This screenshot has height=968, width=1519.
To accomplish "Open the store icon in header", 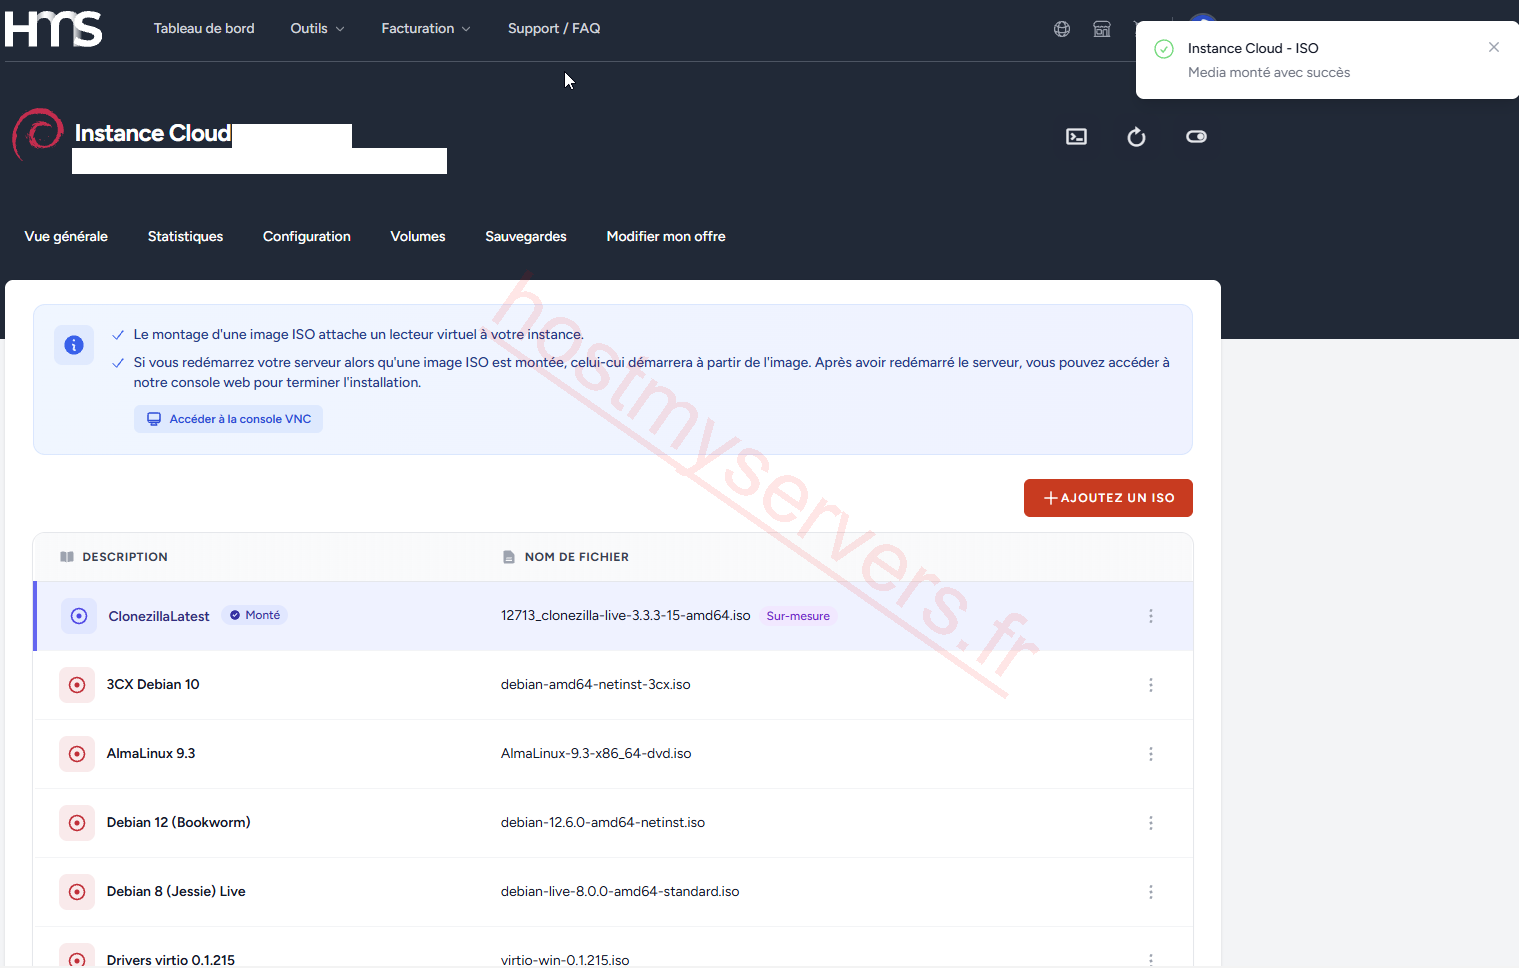I will tap(1102, 29).
